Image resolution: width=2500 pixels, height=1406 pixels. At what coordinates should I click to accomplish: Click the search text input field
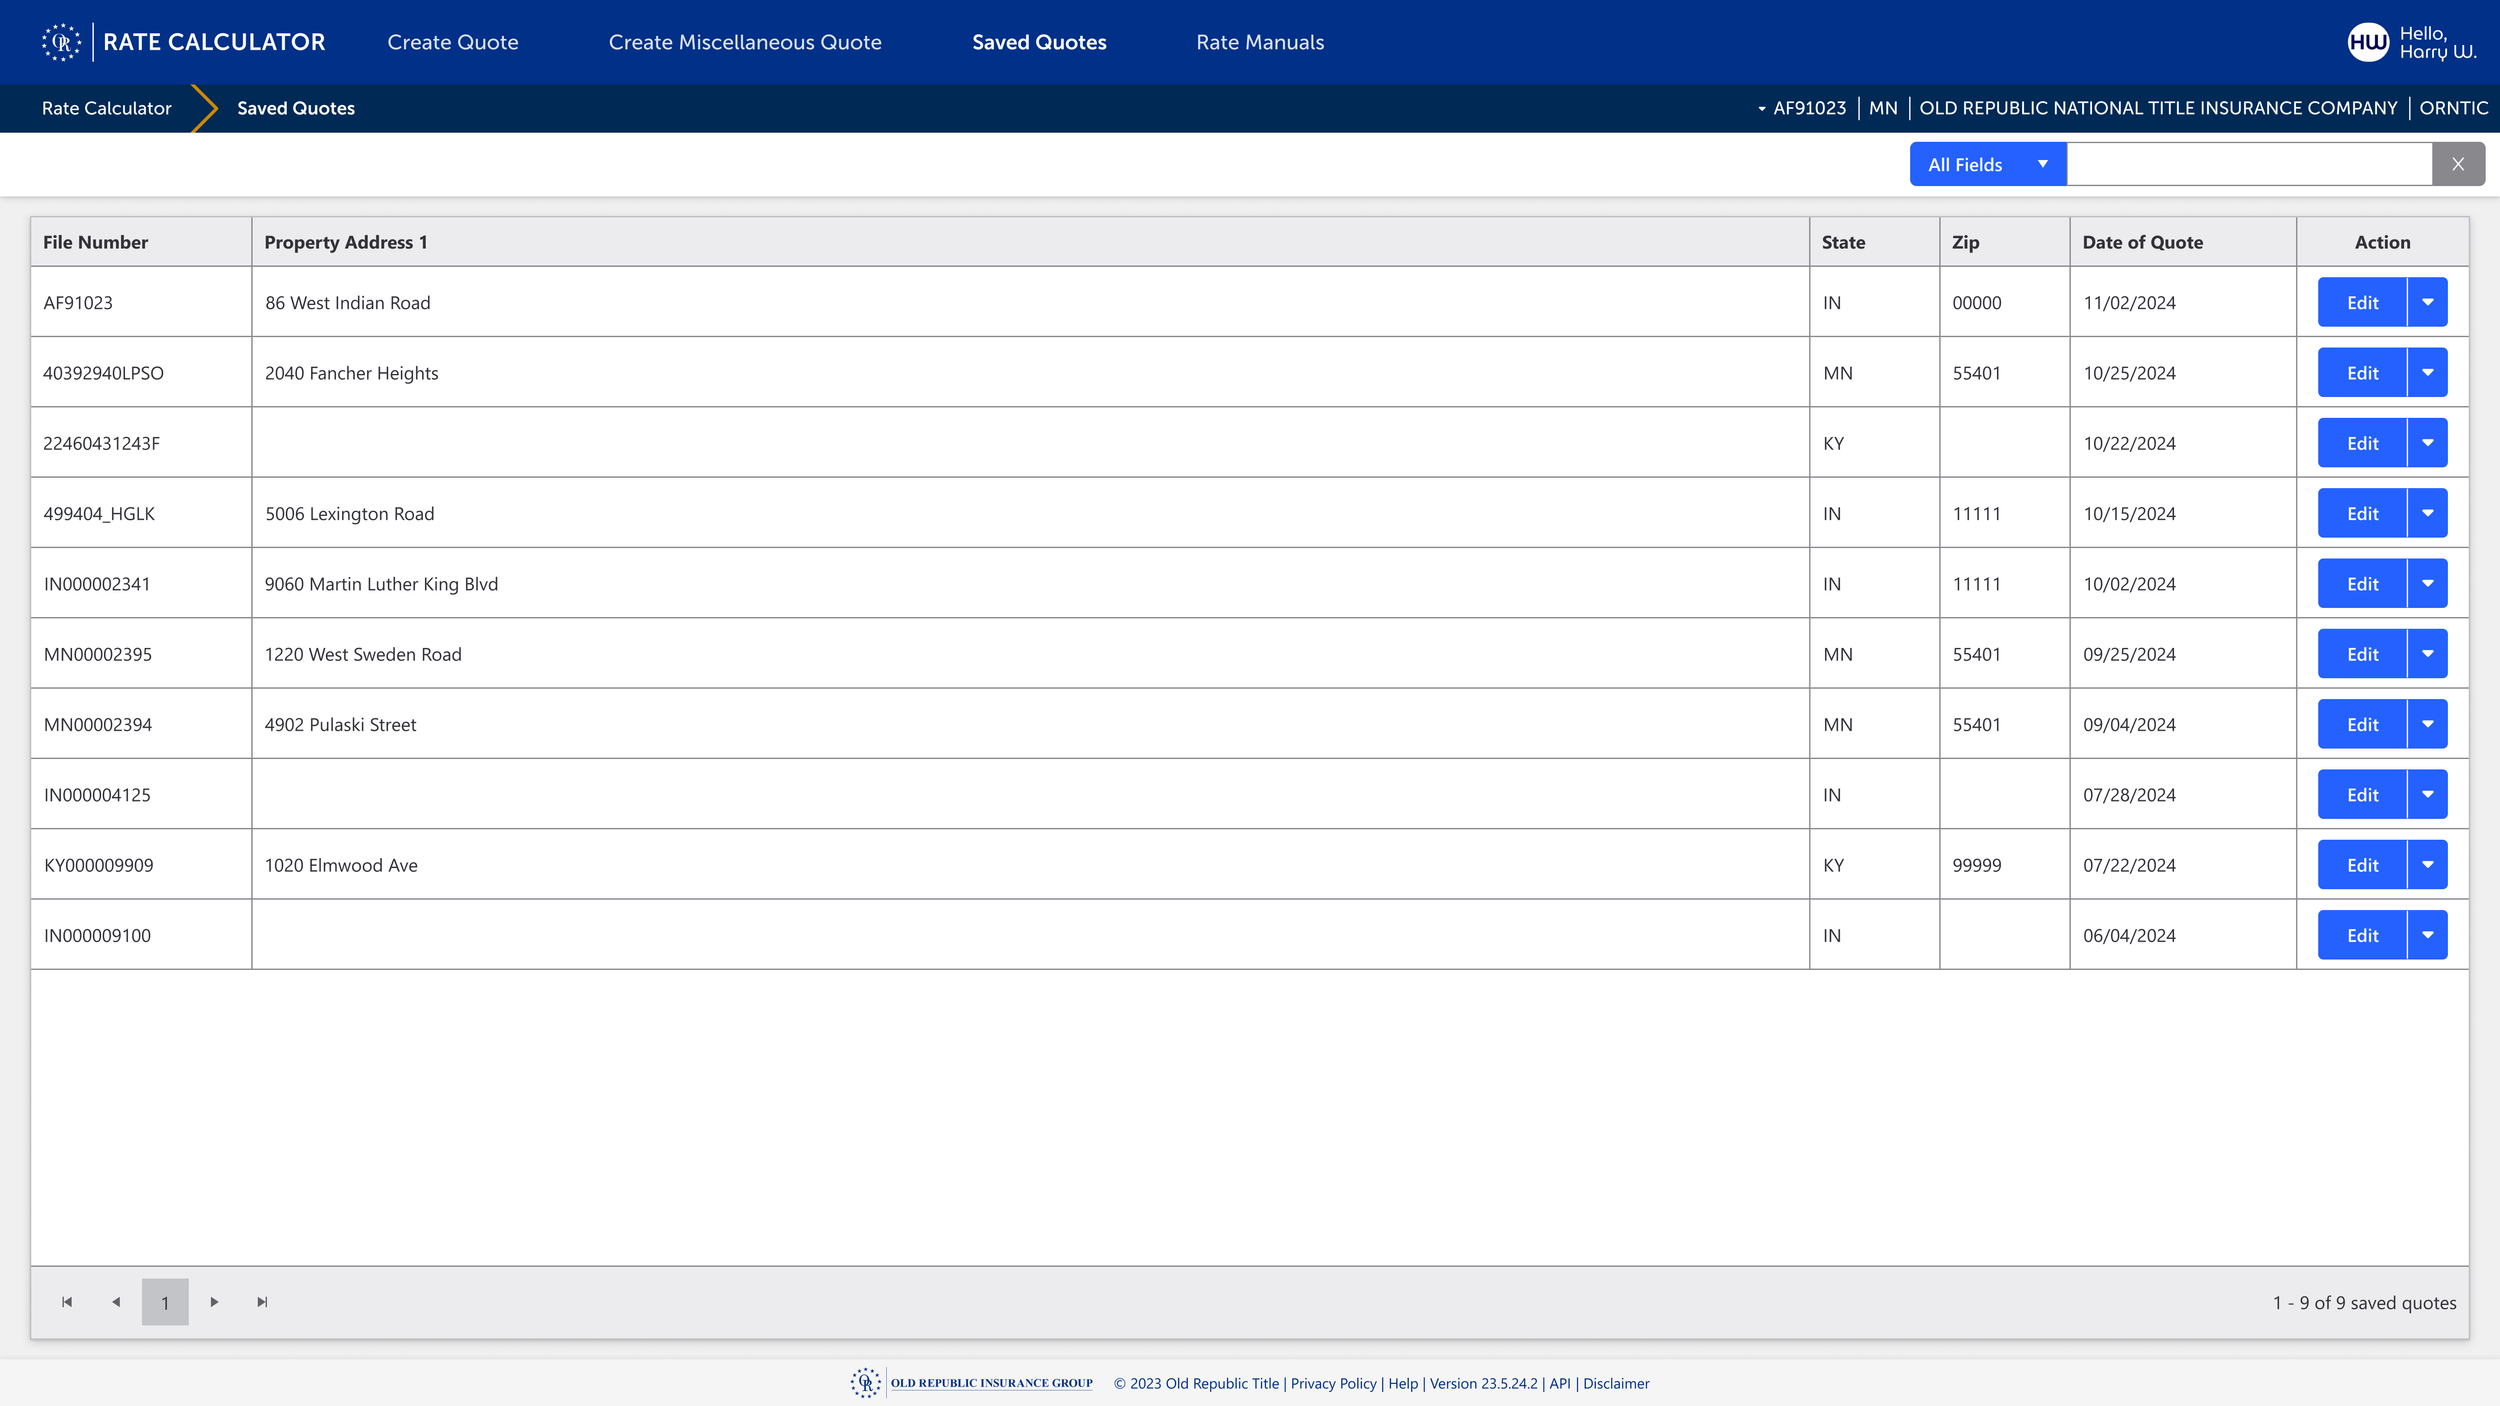click(2248, 164)
